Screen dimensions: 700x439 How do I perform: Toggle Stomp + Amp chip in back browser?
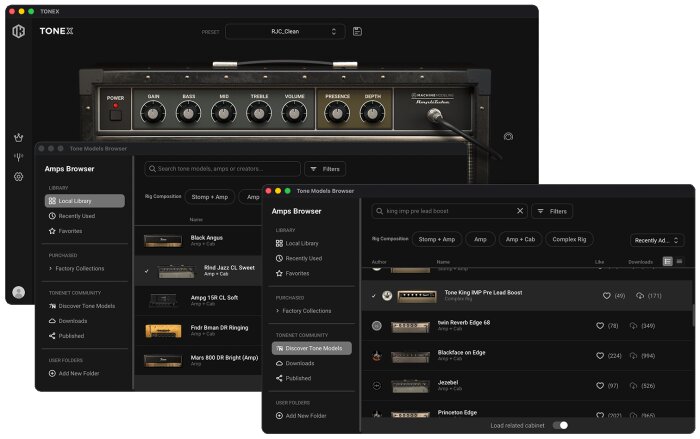pos(209,197)
